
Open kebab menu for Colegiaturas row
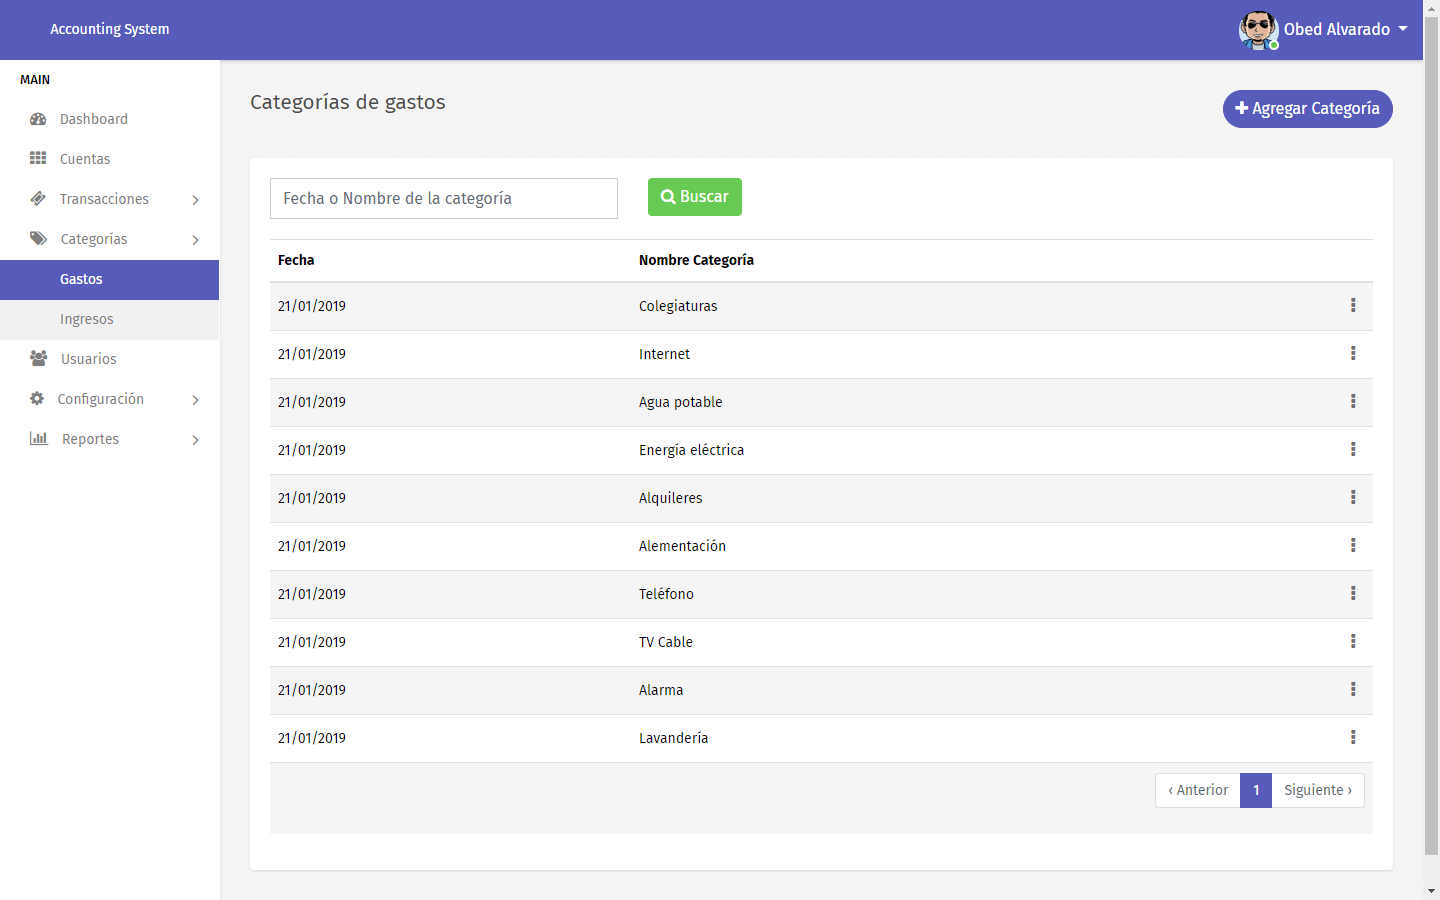(x=1353, y=305)
